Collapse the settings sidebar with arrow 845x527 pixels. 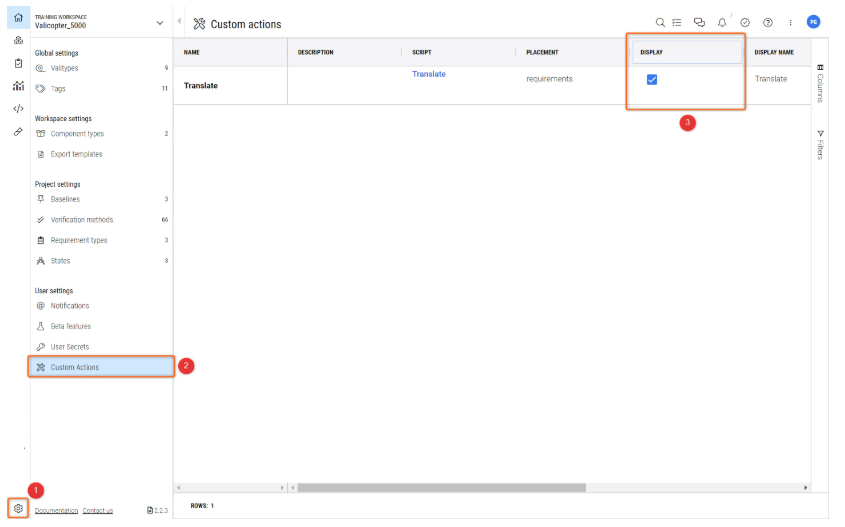pyautogui.click(x=179, y=22)
